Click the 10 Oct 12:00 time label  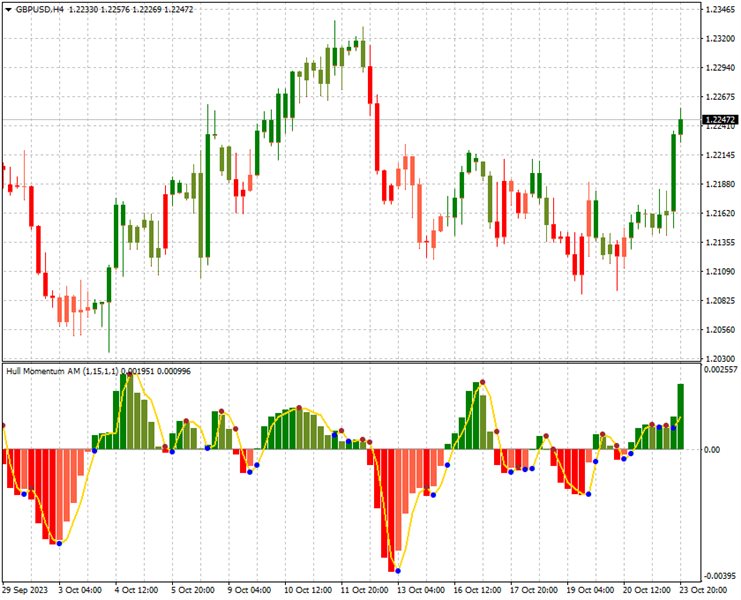coord(308,590)
